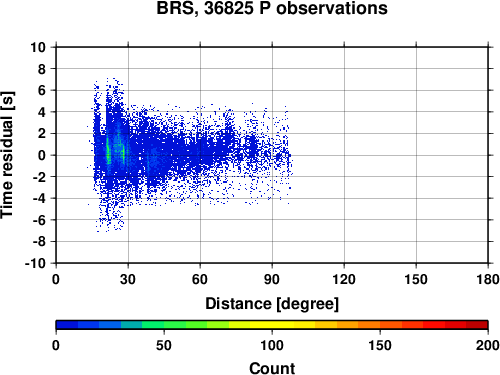Click the green segment of the colorbar near 50
Viewport: 500px width, 375px height.
164,325
